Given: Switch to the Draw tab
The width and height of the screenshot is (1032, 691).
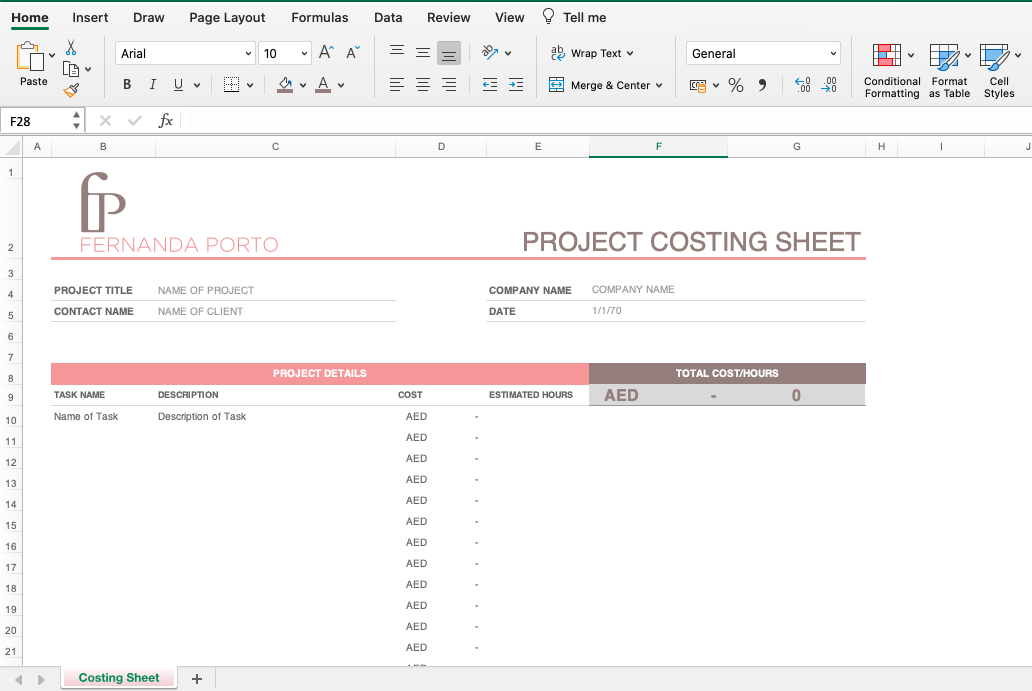Looking at the screenshot, I should pos(149,18).
